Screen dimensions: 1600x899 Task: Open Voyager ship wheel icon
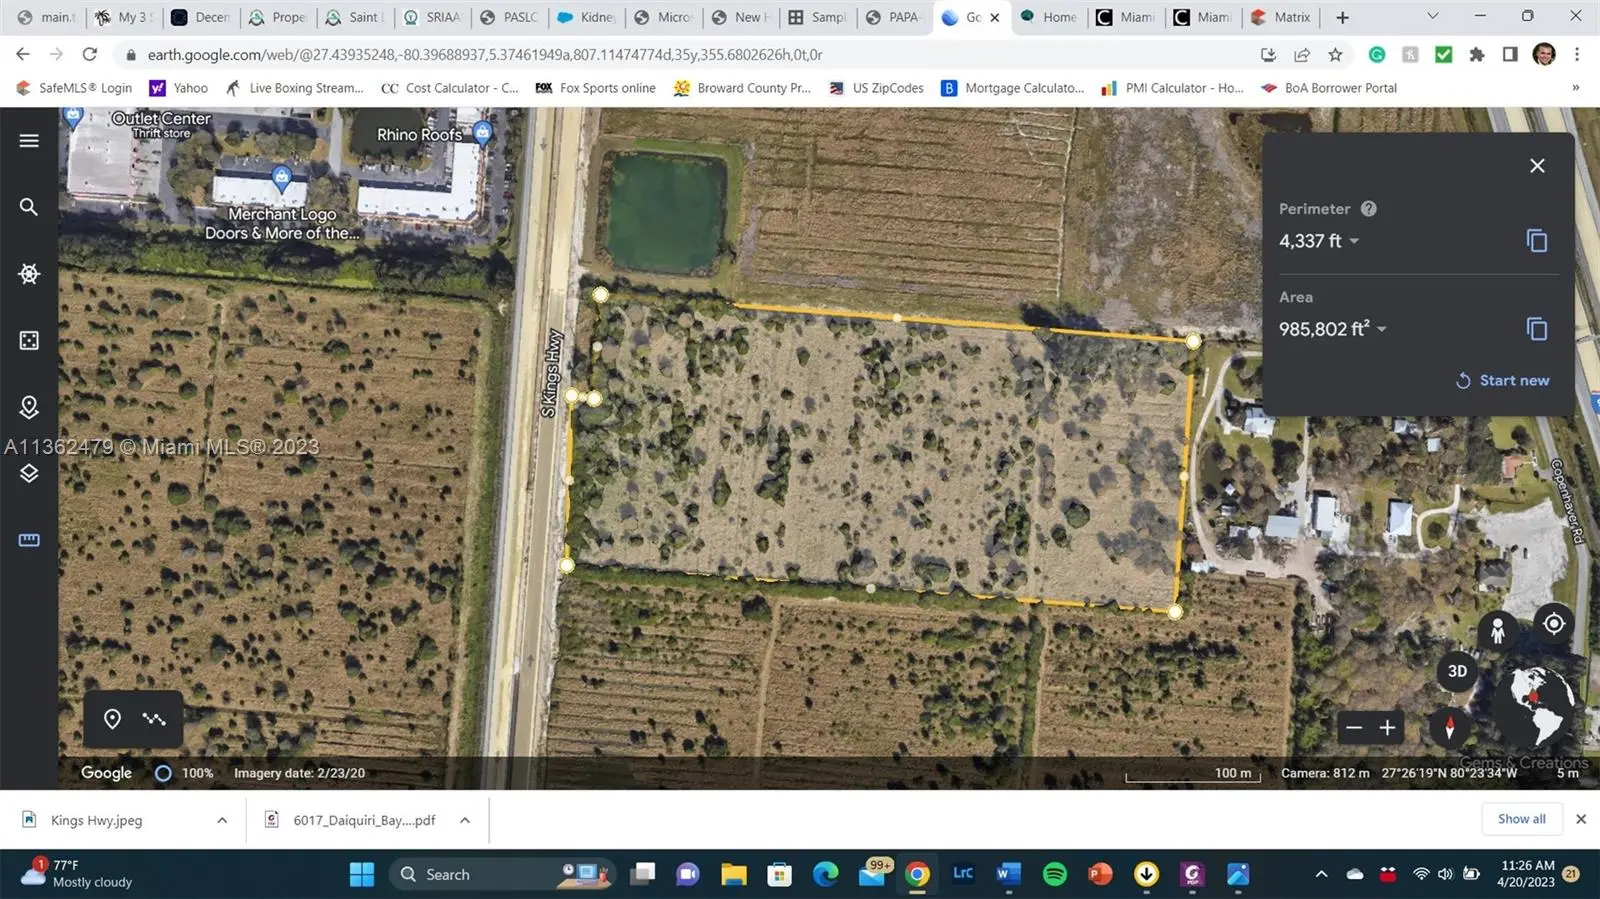click(x=29, y=274)
